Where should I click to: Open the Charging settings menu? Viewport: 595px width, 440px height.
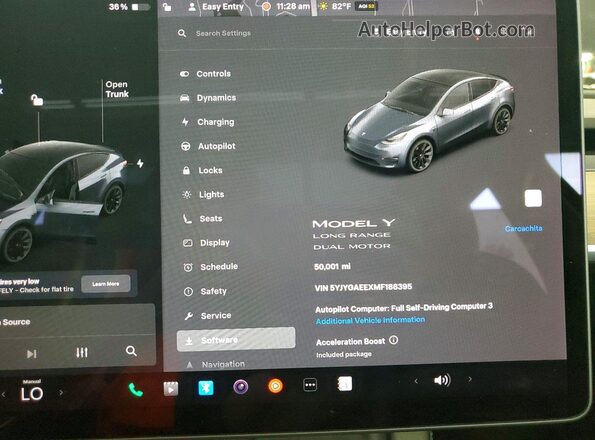coord(208,122)
